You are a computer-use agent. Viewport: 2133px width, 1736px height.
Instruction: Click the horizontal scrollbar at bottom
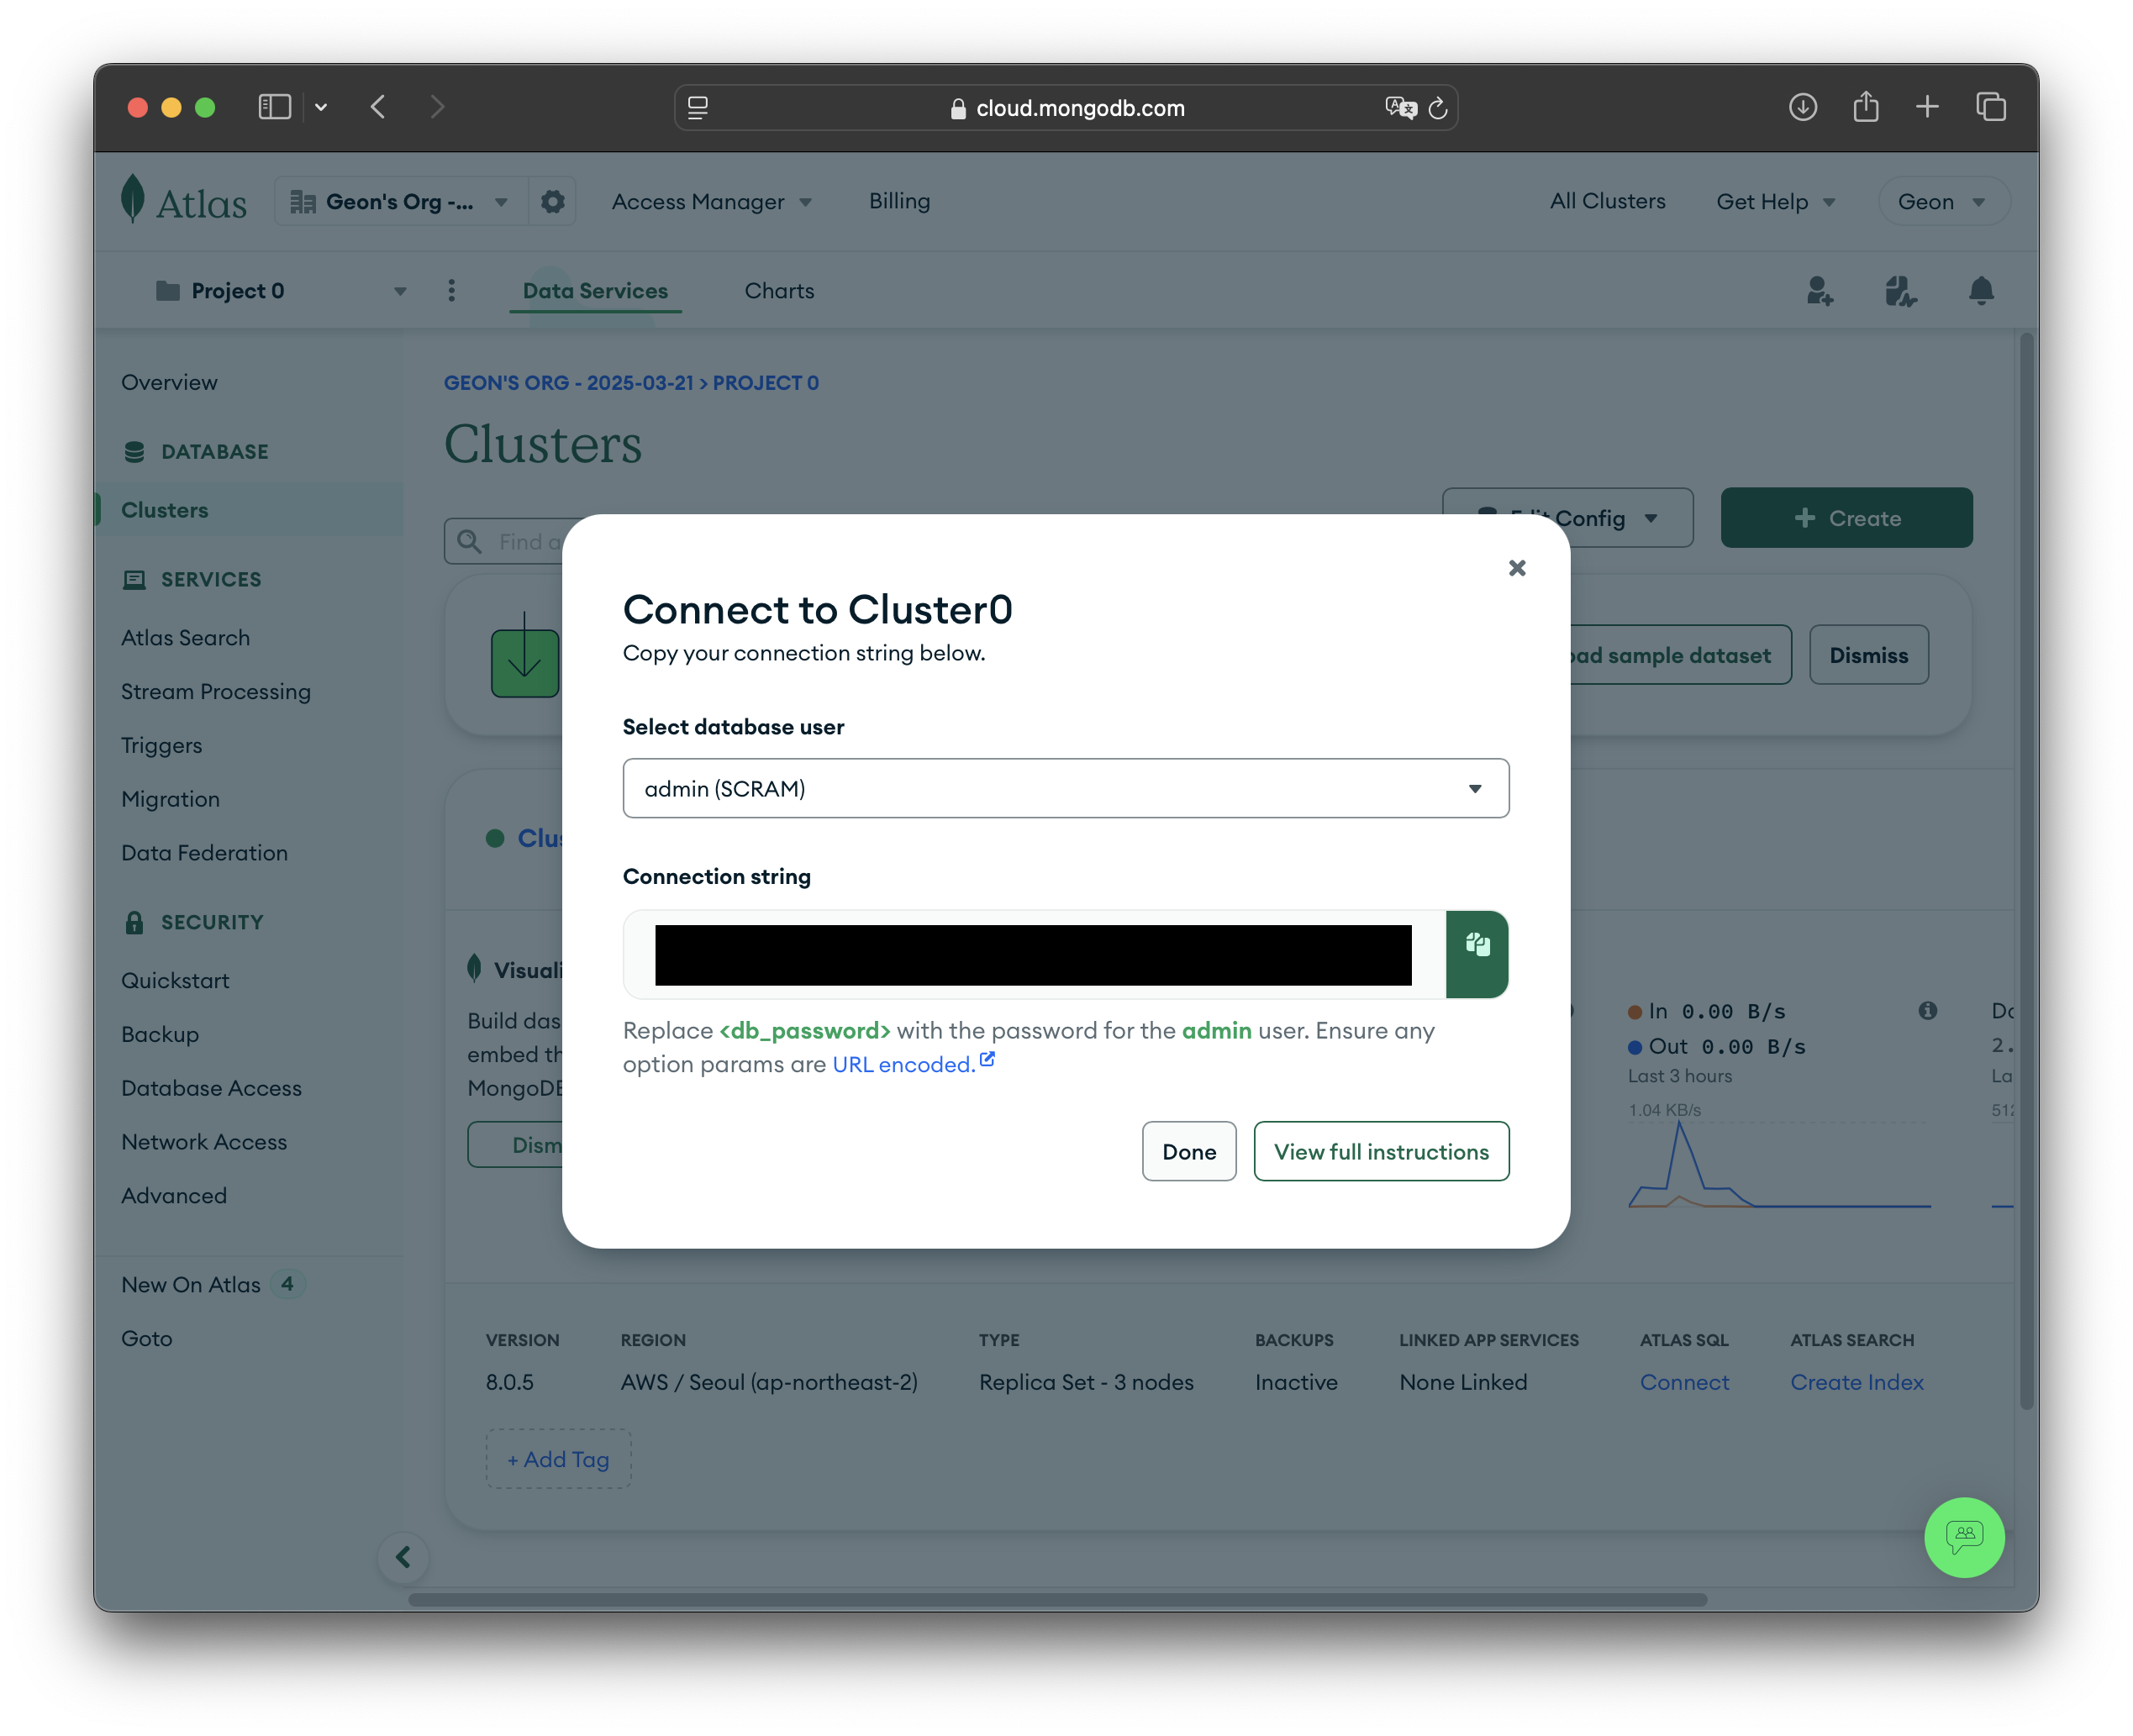pyautogui.click(x=1057, y=1599)
